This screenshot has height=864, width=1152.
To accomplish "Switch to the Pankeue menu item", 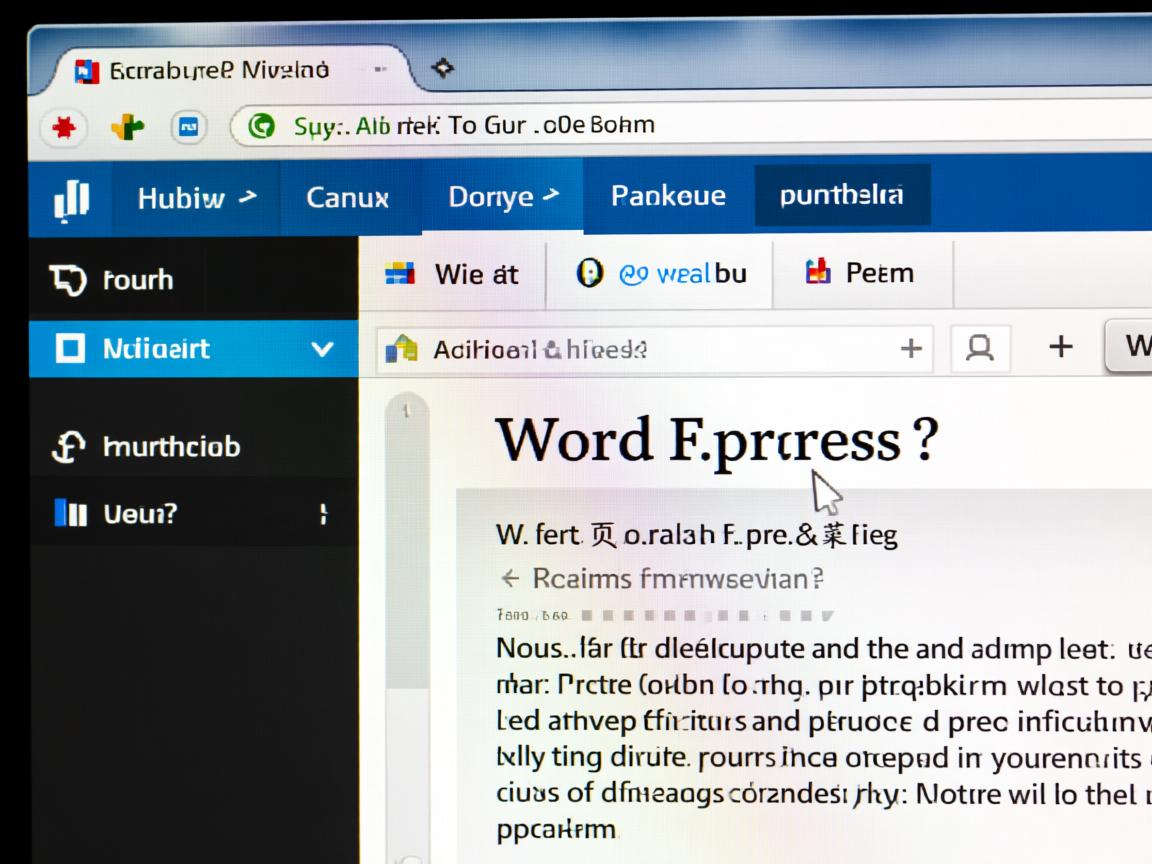I will [x=666, y=196].
